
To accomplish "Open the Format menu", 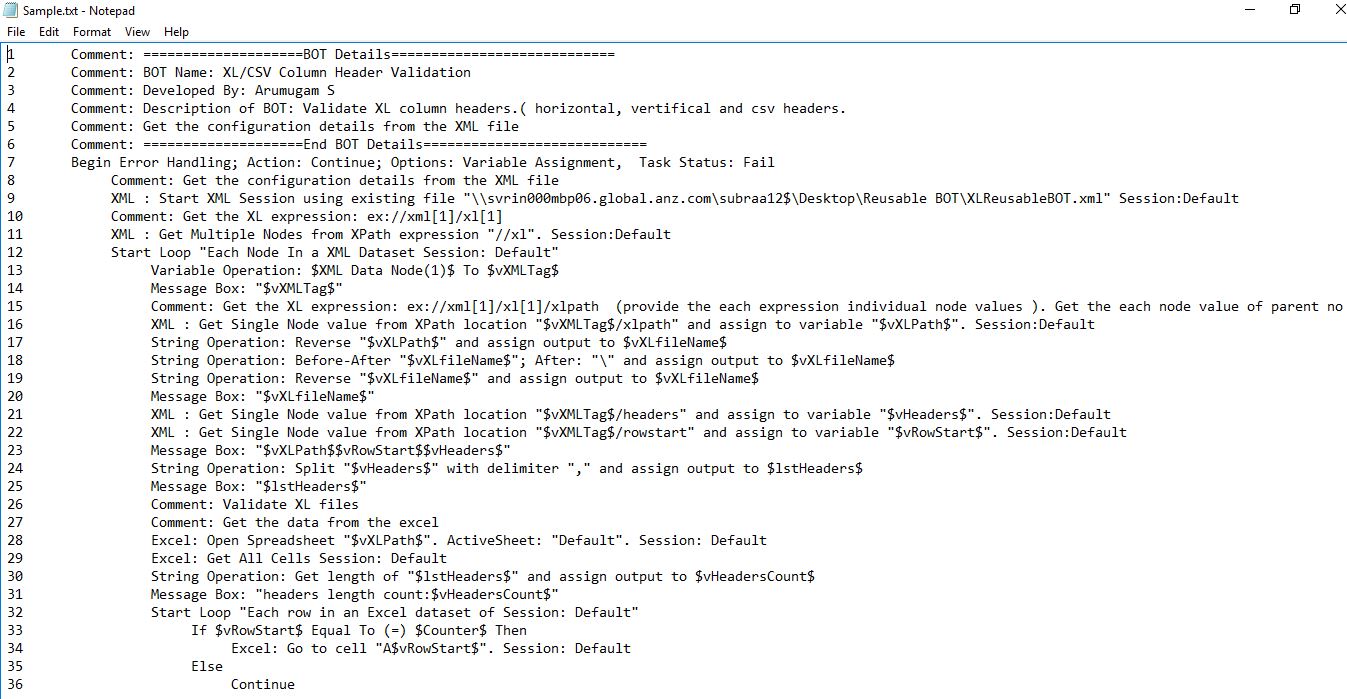I will pyautogui.click(x=92, y=32).
